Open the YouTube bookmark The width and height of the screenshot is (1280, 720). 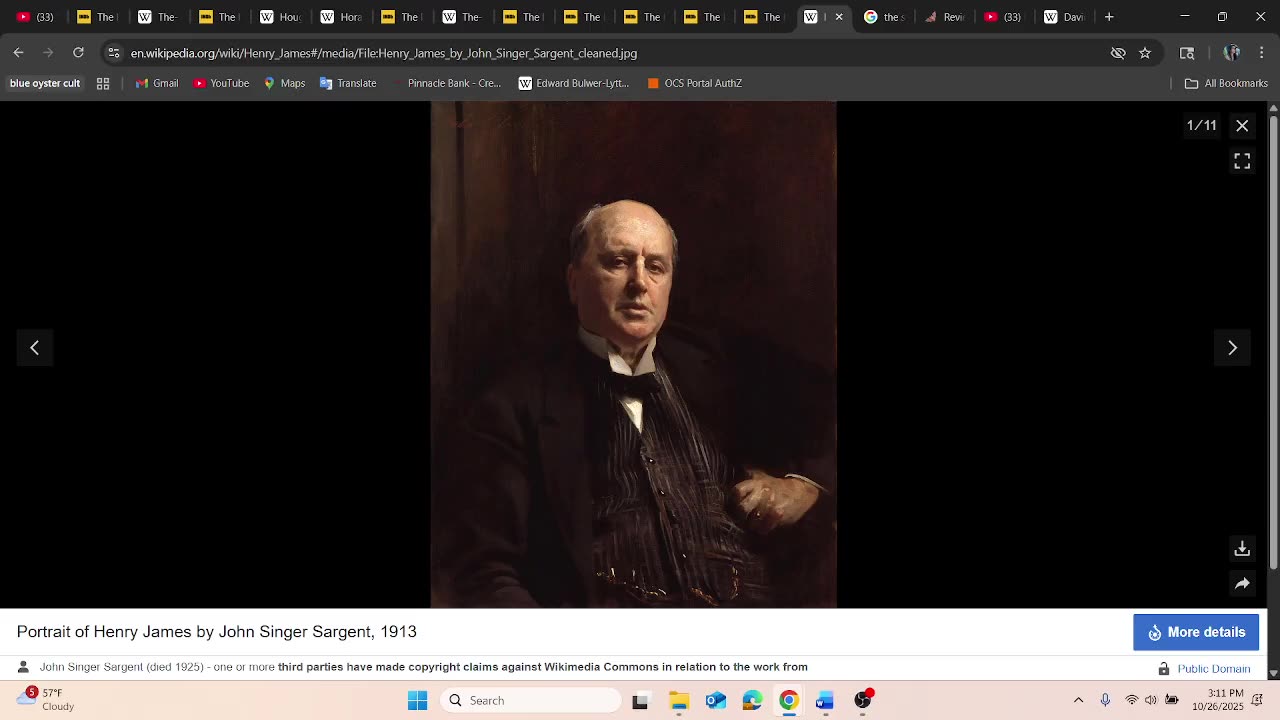tap(221, 83)
